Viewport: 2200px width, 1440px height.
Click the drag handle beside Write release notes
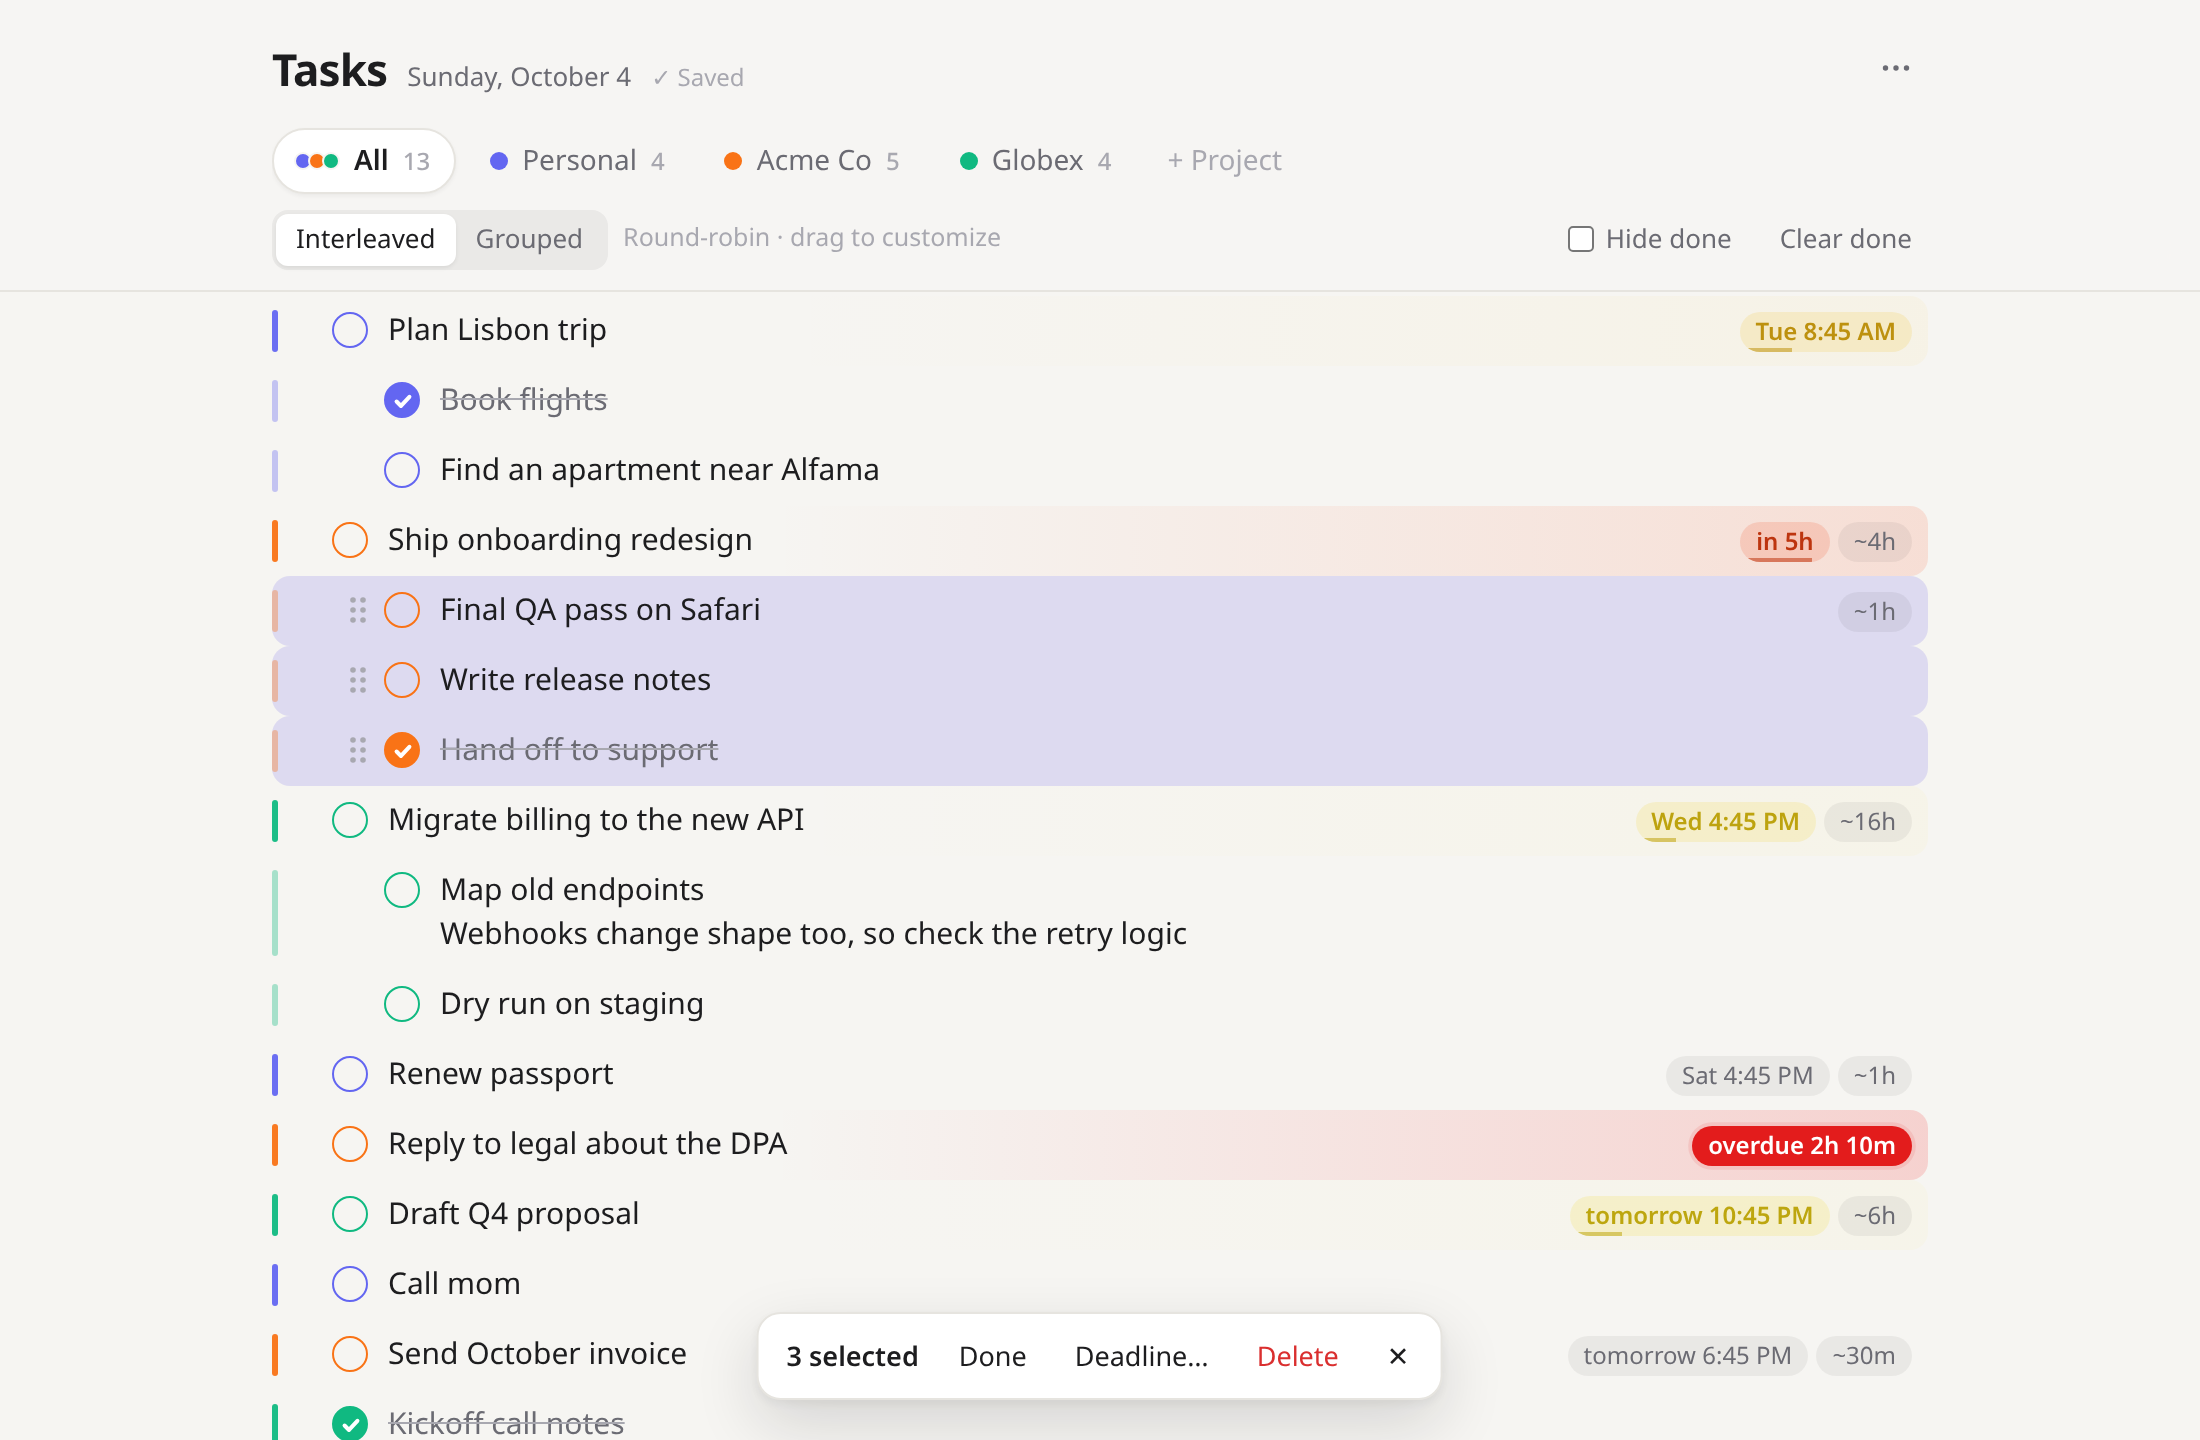(x=357, y=680)
